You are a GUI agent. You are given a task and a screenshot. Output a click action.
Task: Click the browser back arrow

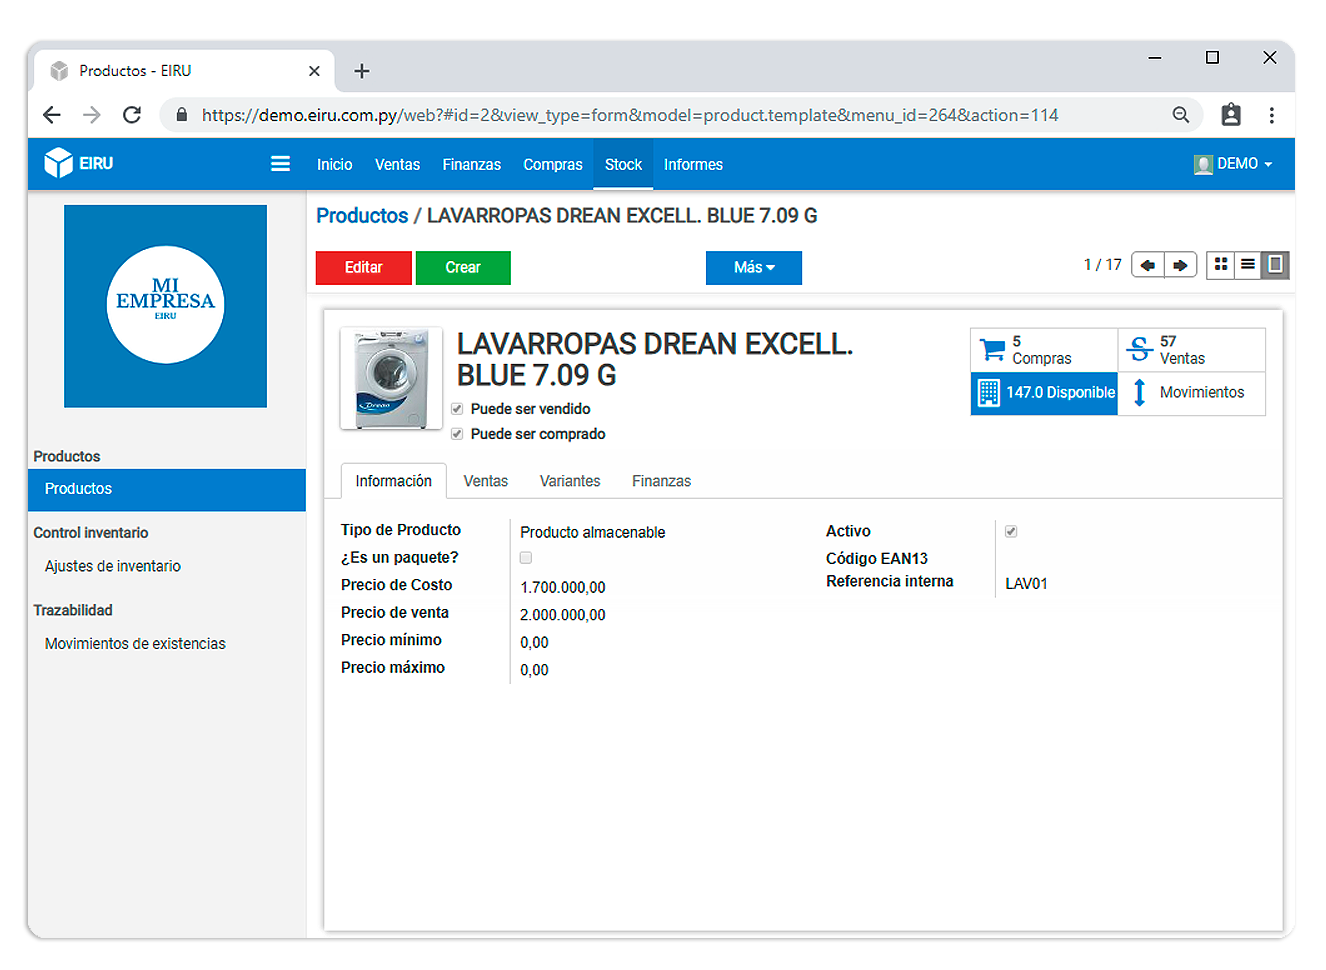coord(52,115)
